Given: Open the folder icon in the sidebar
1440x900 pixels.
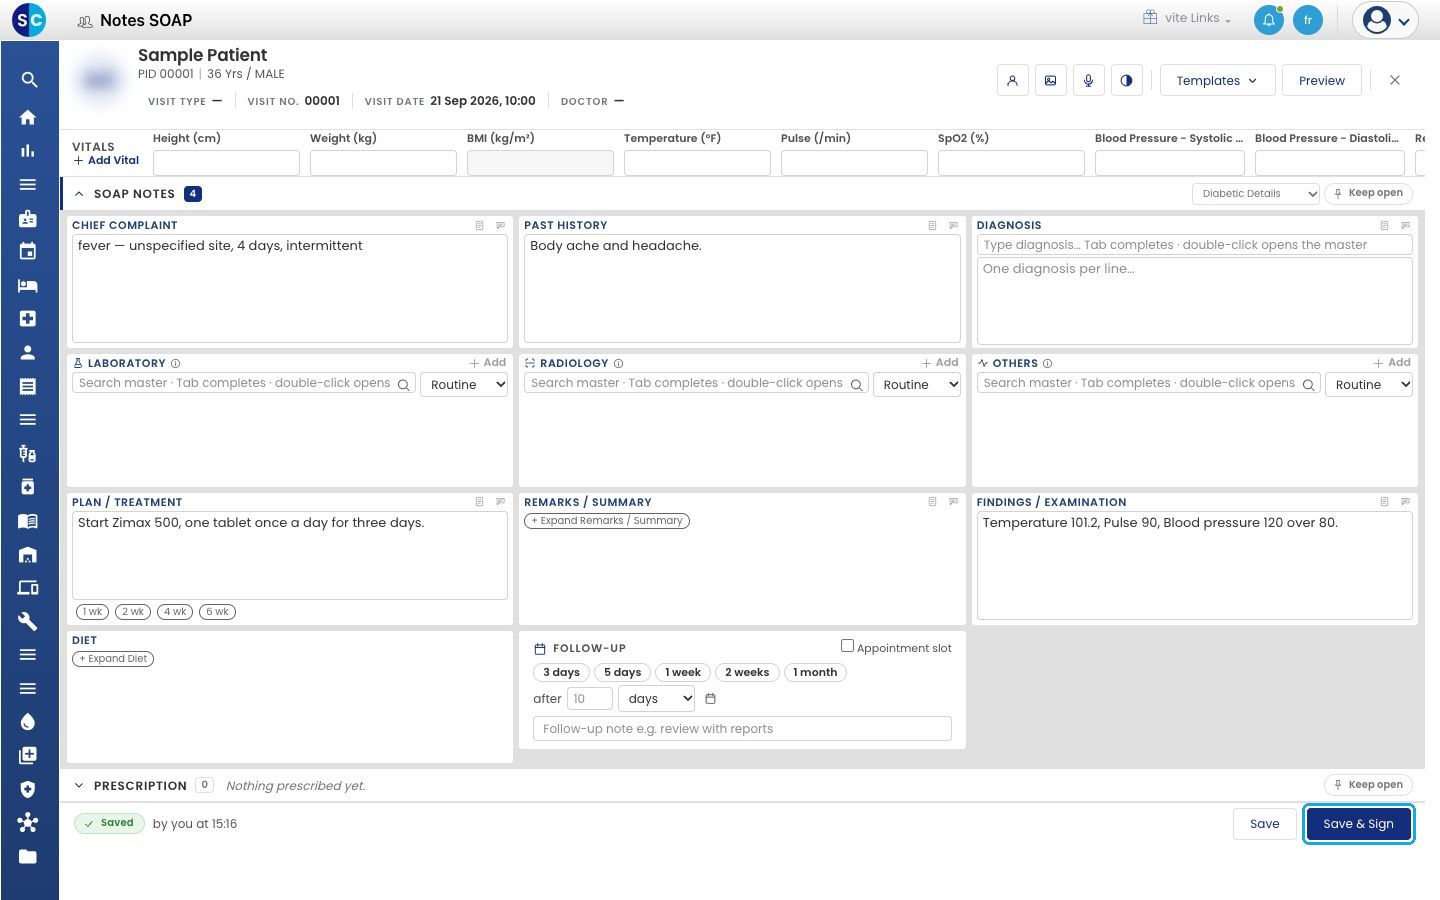Looking at the screenshot, I should pyautogui.click(x=28, y=856).
